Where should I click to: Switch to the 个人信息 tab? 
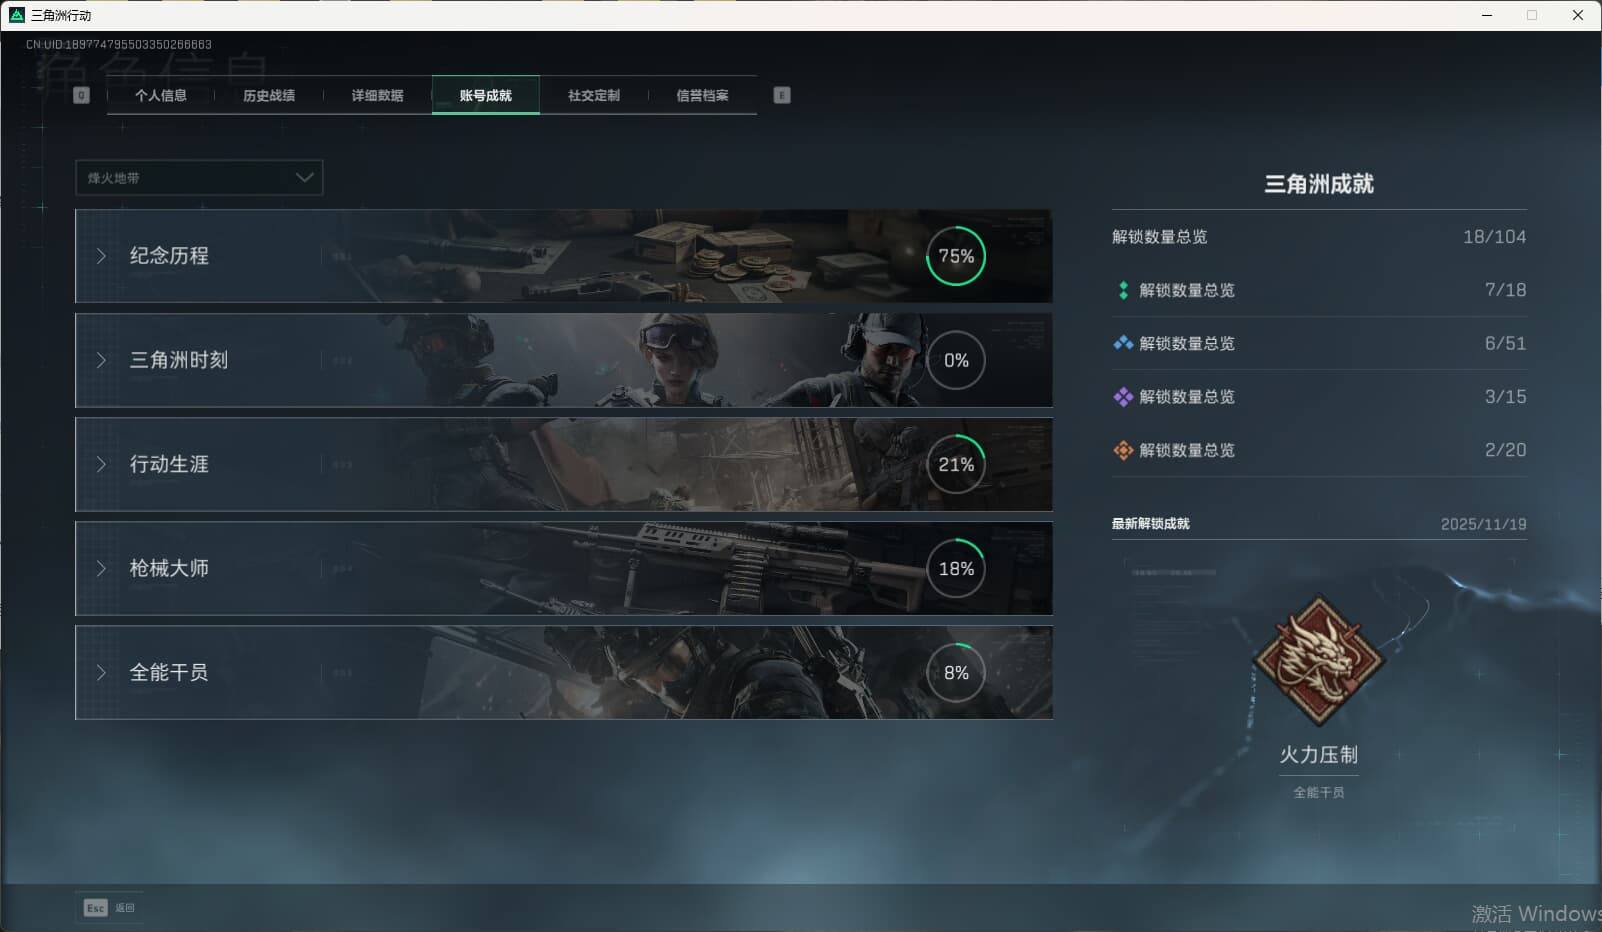160,95
